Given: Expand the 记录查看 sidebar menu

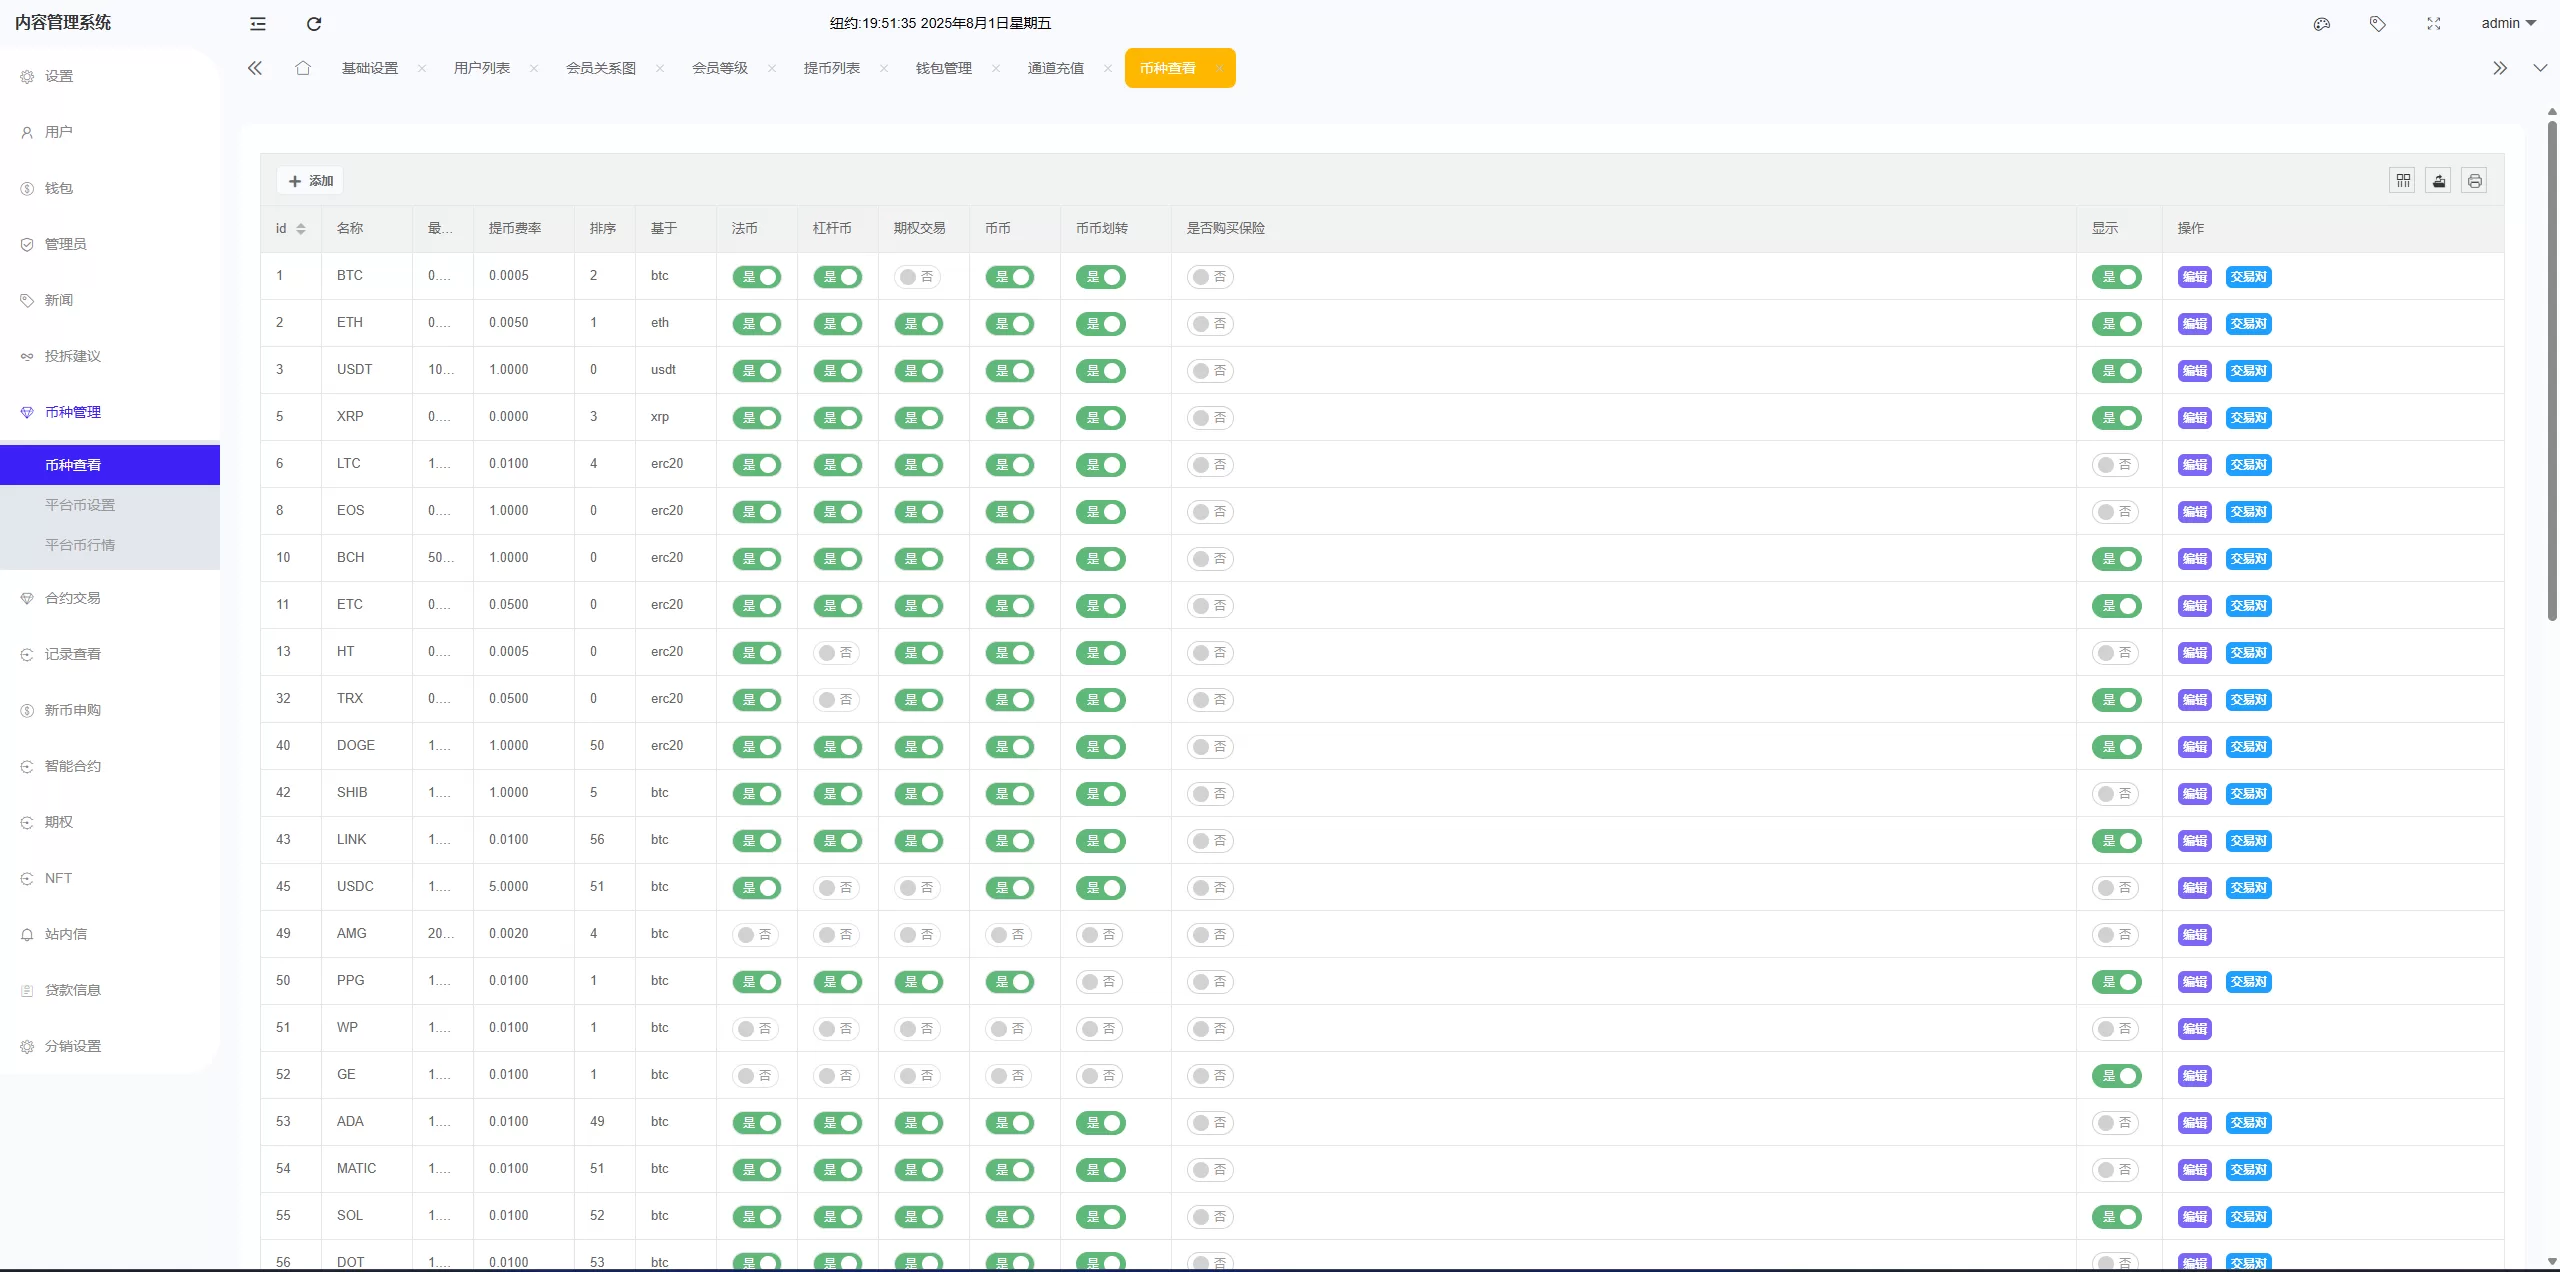Looking at the screenshot, I should click(x=110, y=654).
